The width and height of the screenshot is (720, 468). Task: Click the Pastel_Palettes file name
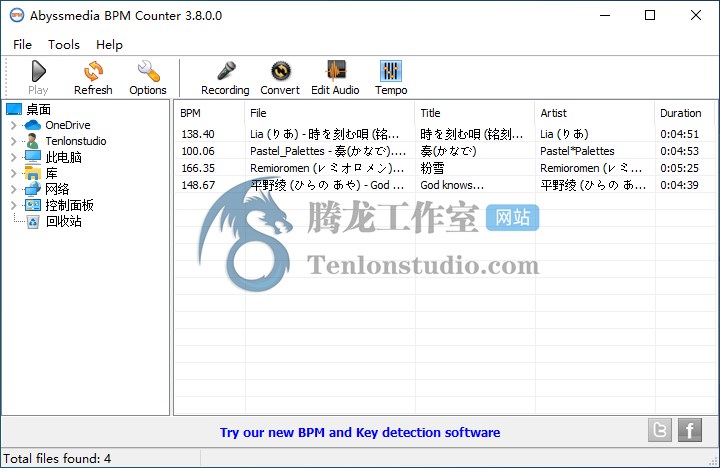pos(328,151)
